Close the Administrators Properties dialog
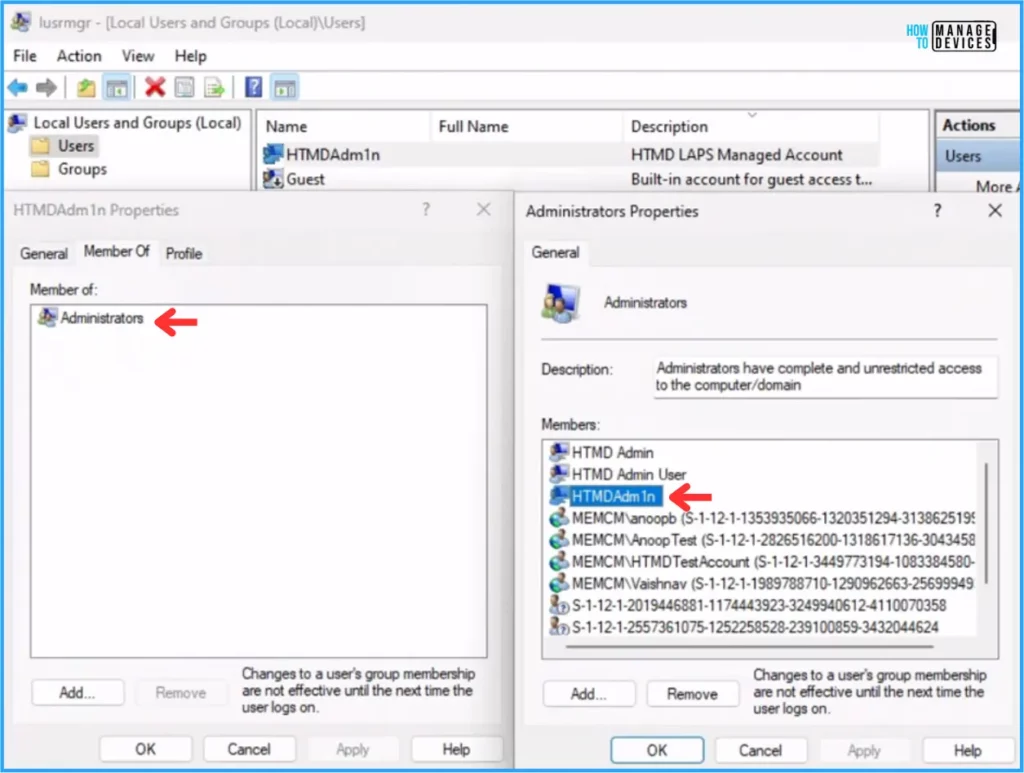Viewport: 1024px width, 773px height. click(995, 210)
